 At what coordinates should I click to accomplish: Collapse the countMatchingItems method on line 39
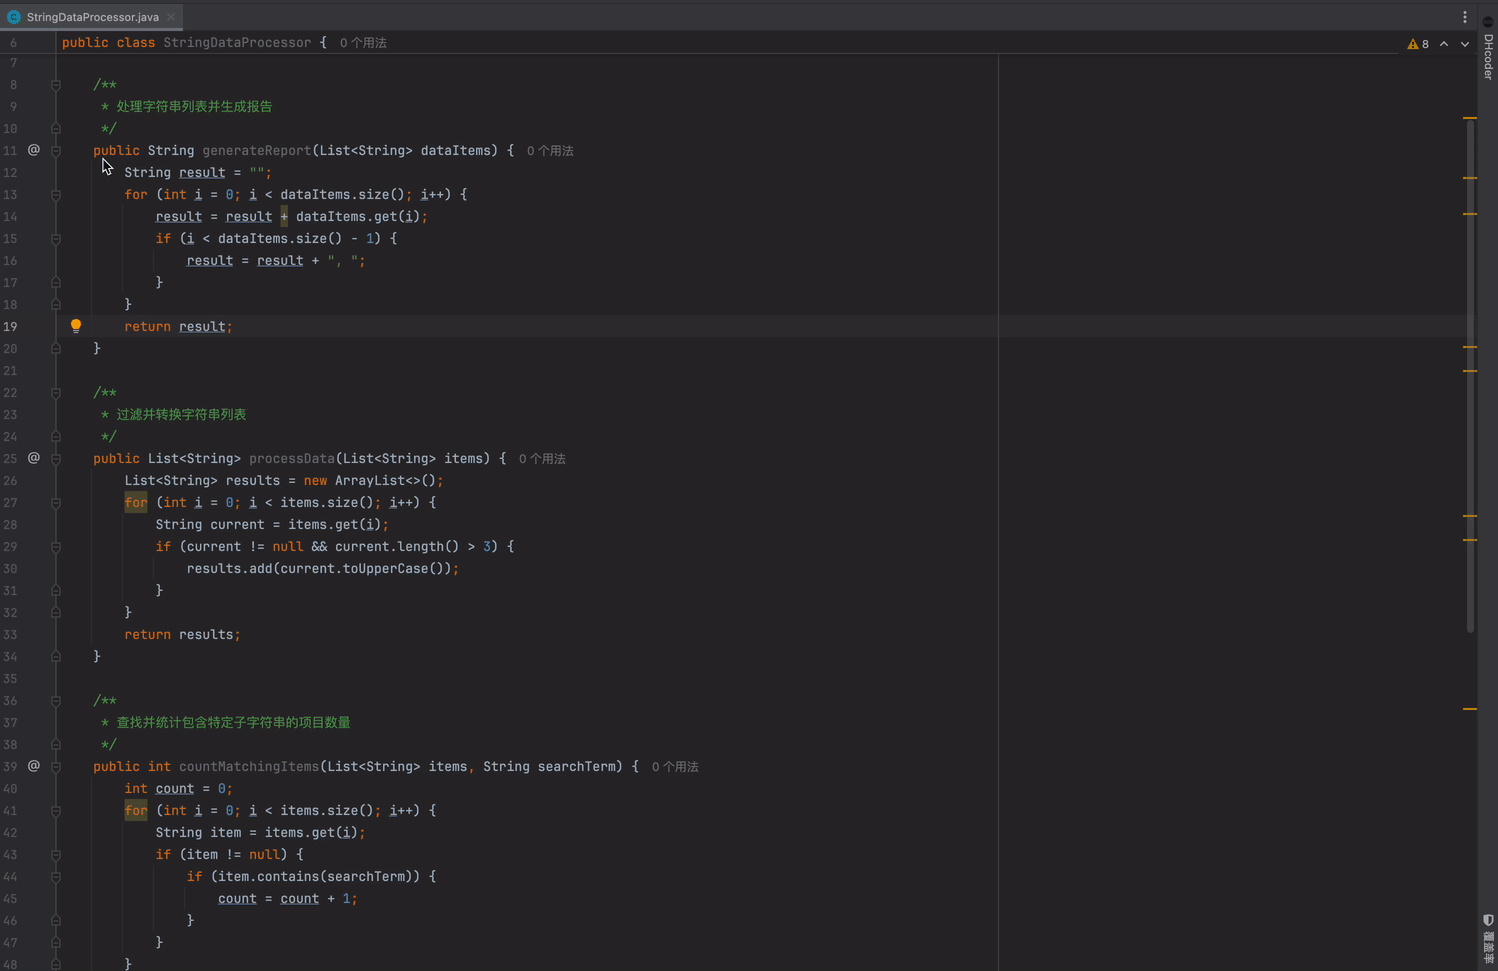[x=56, y=767]
